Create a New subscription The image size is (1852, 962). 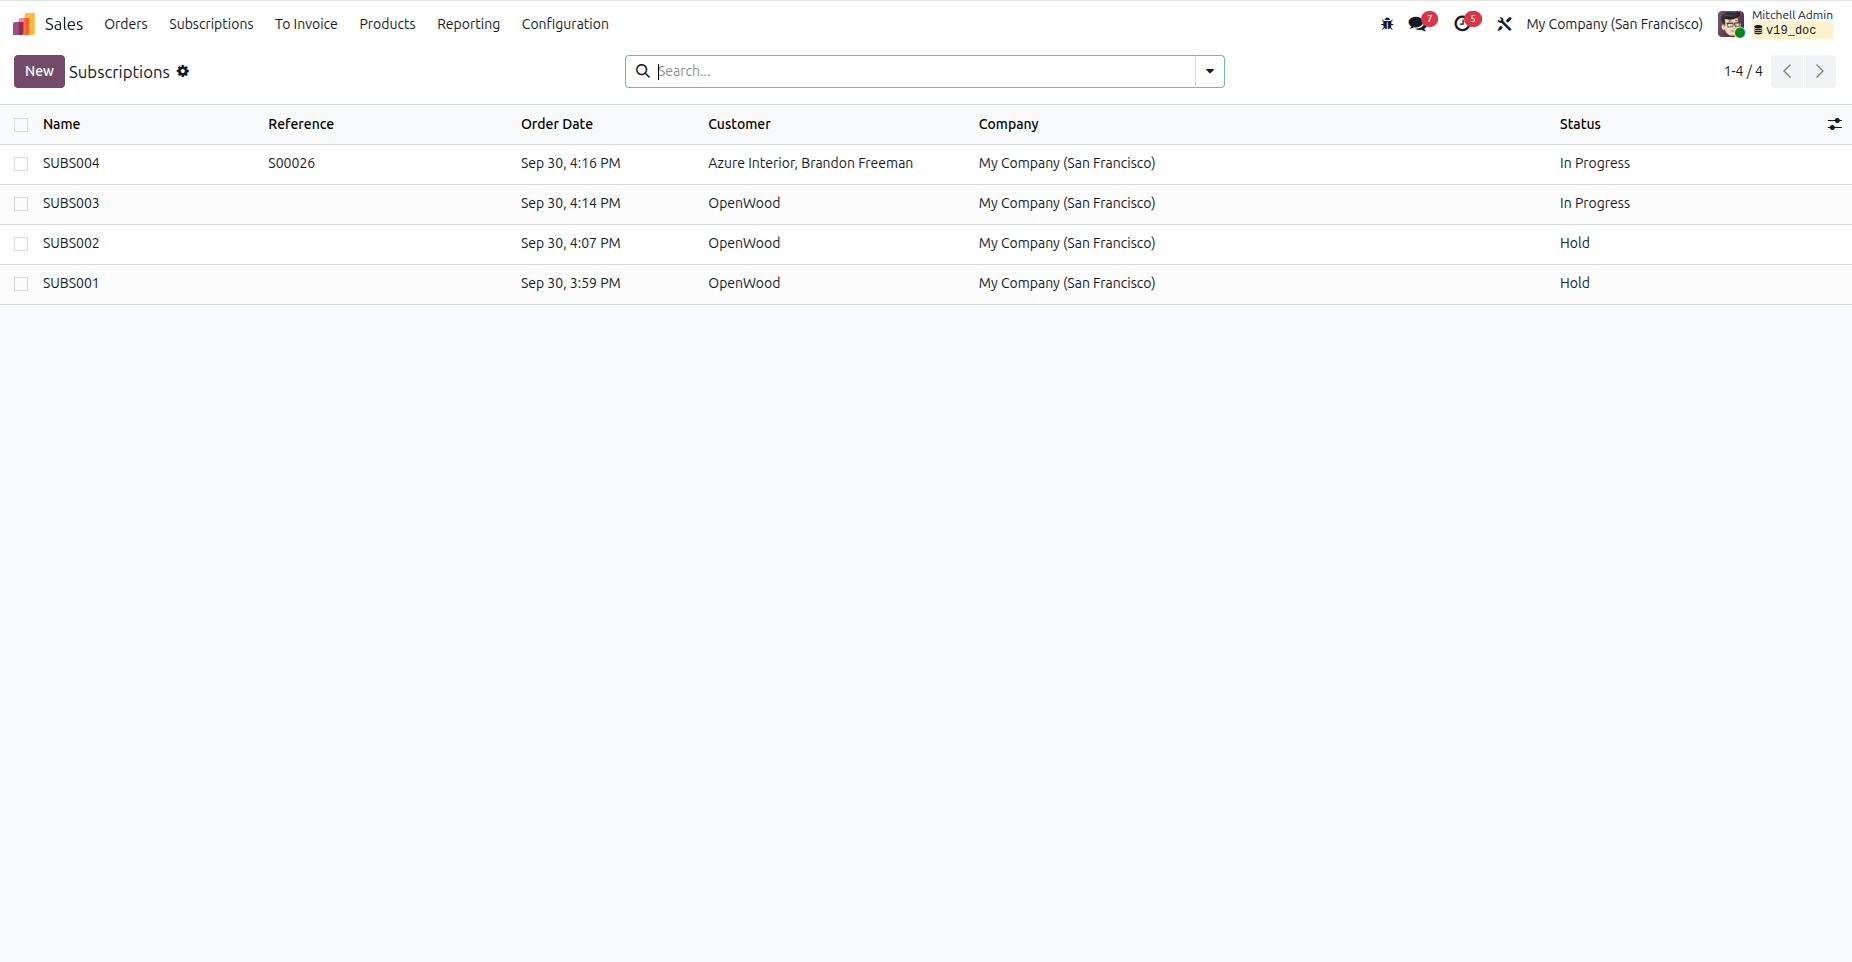39,71
